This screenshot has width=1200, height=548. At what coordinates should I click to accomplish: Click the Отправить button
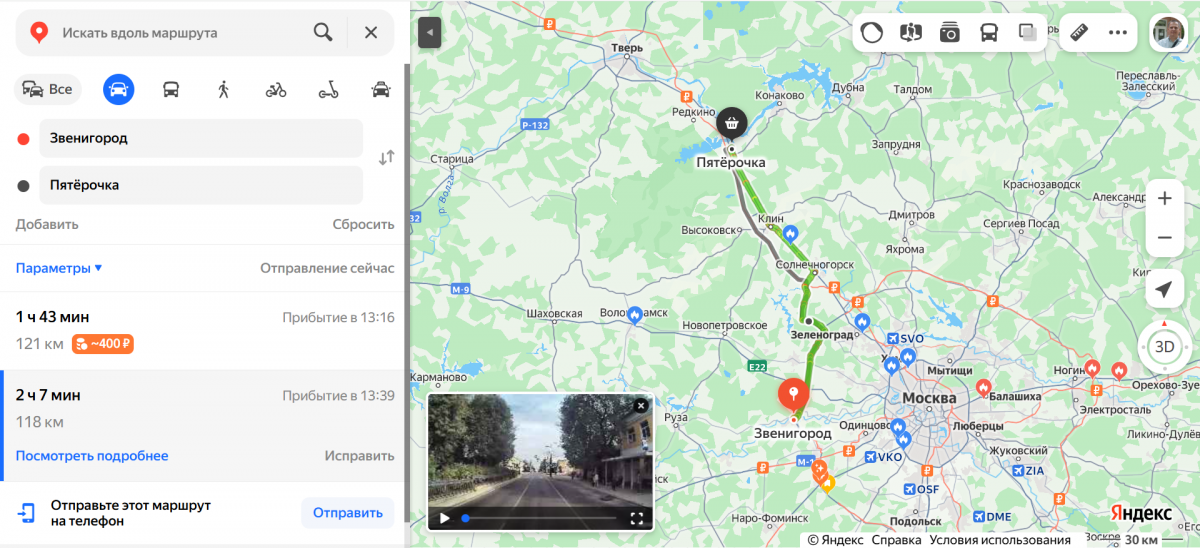tap(348, 513)
